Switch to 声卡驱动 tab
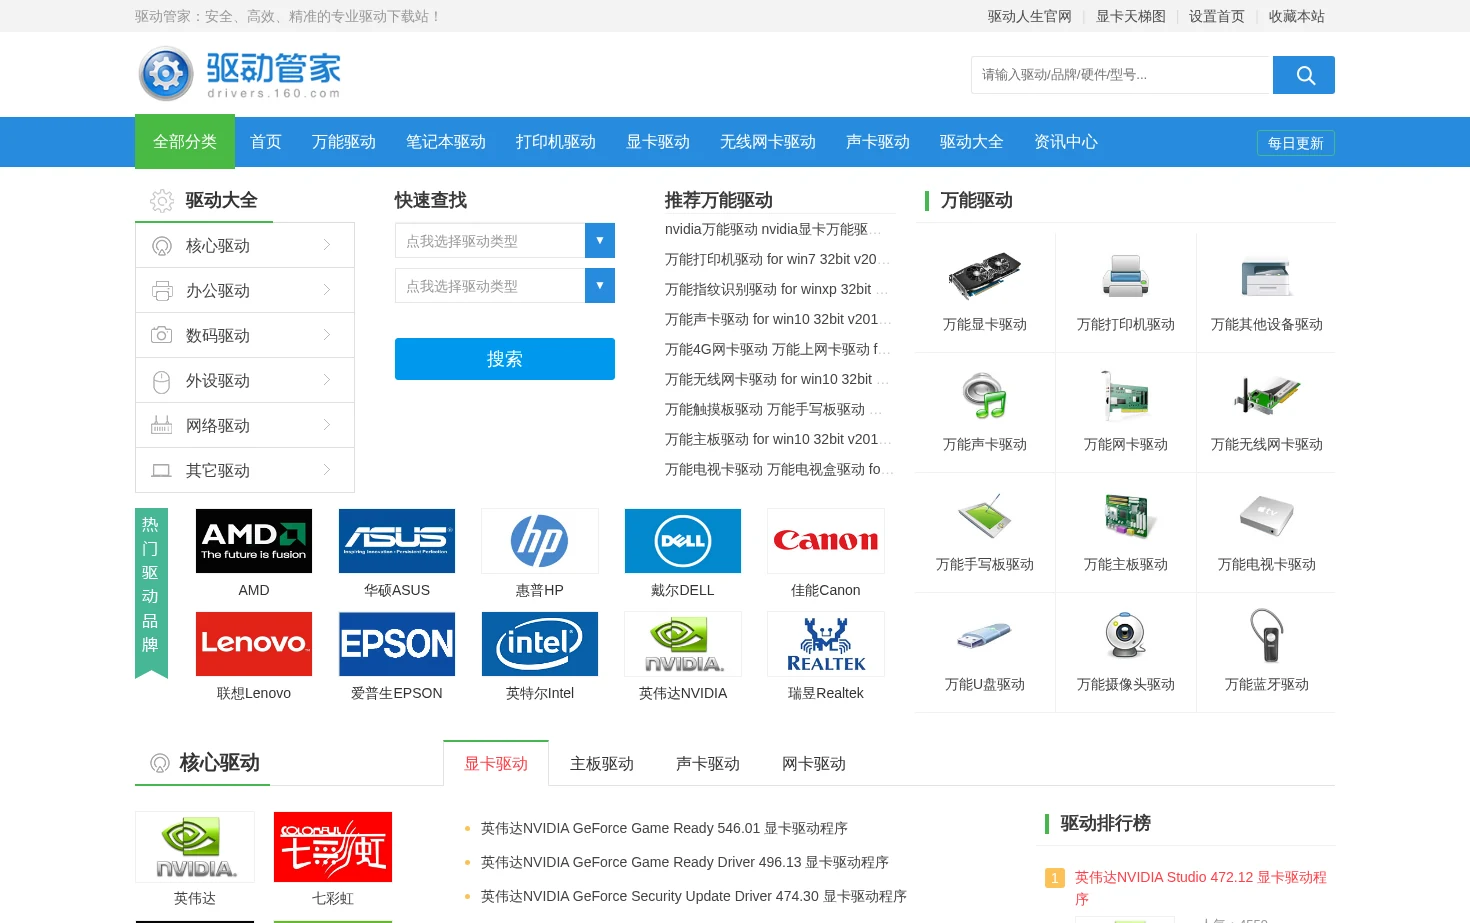1470x923 pixels. (x=708, y=764)
